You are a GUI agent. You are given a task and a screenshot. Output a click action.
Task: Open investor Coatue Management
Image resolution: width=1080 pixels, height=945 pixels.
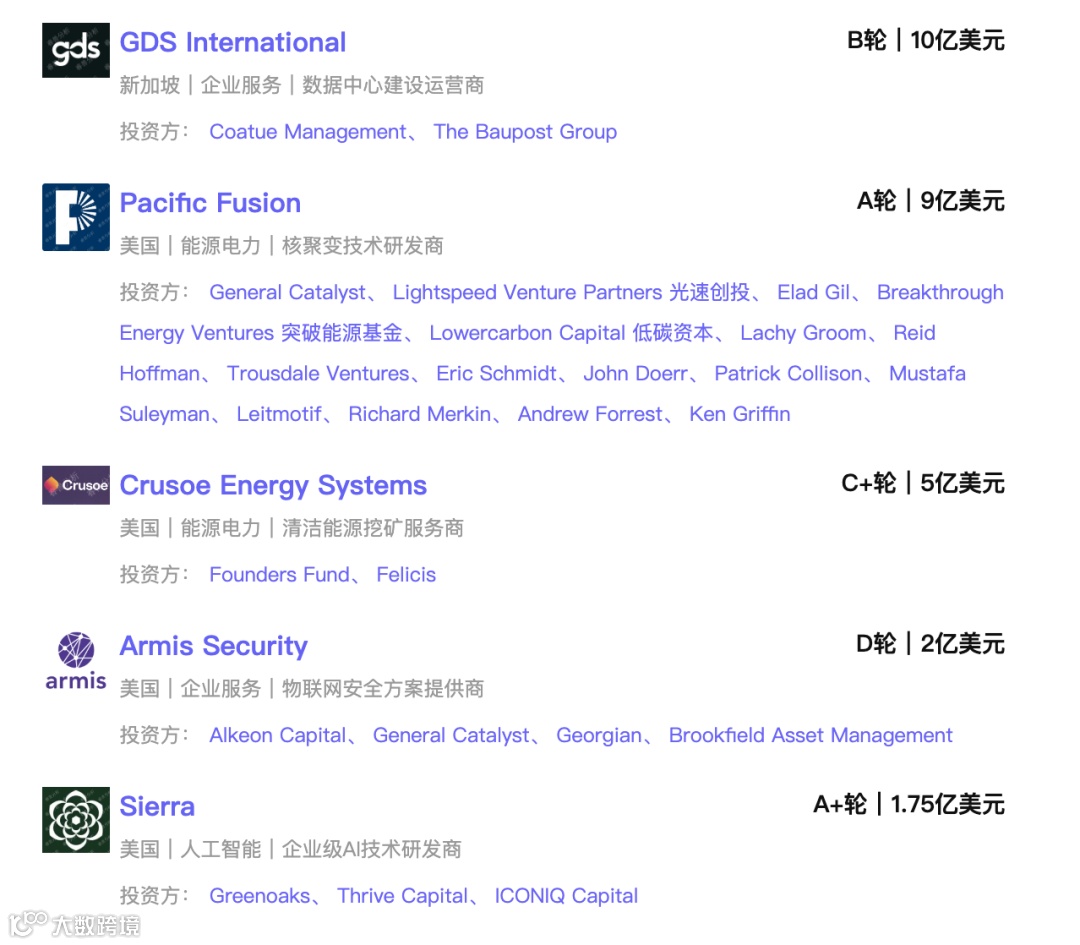pyautogui.click(x=308, y=132)
